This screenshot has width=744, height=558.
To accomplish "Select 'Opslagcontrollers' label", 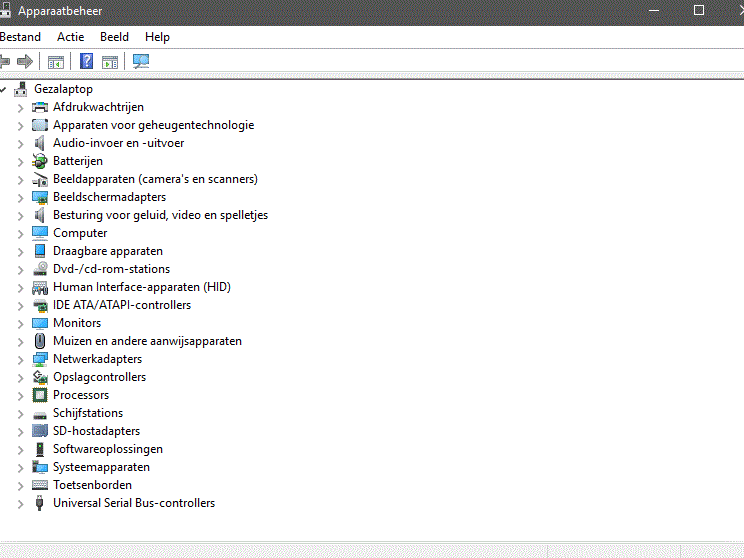I will [x=100, y=377].
